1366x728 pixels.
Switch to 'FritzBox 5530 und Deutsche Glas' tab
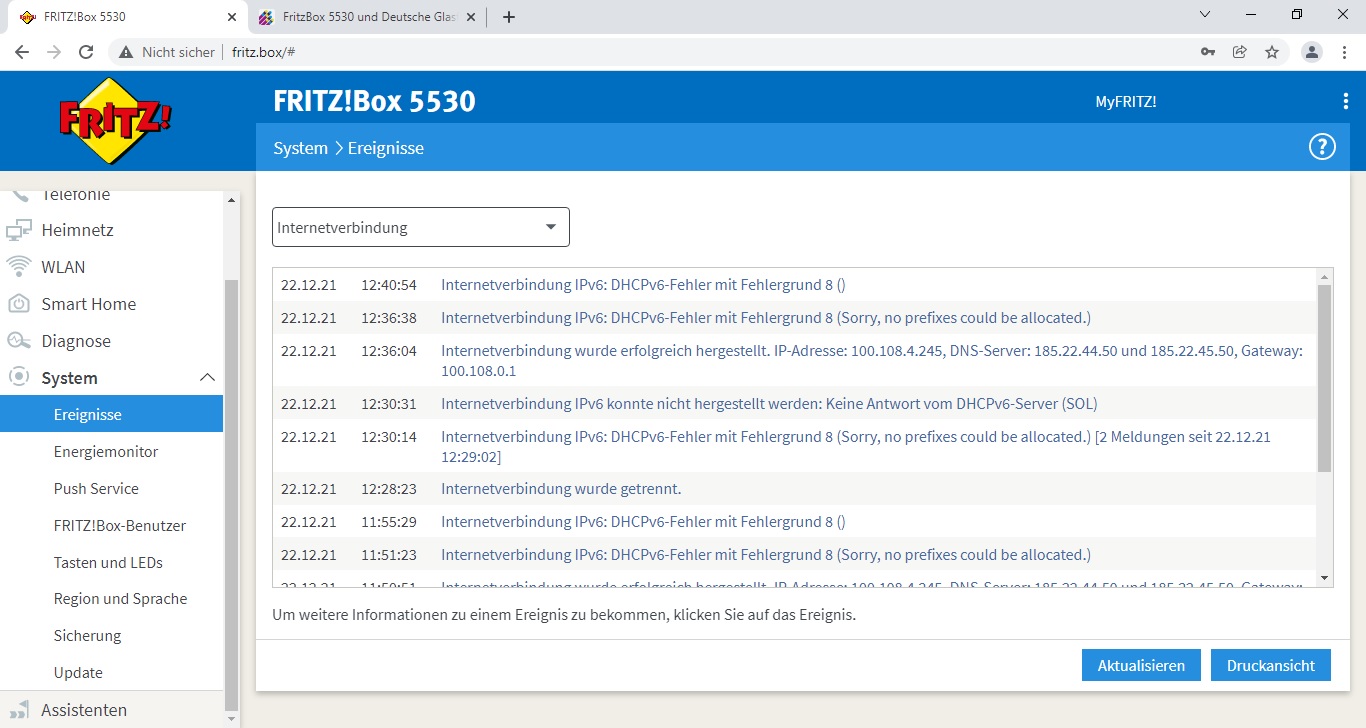point(366,17)
